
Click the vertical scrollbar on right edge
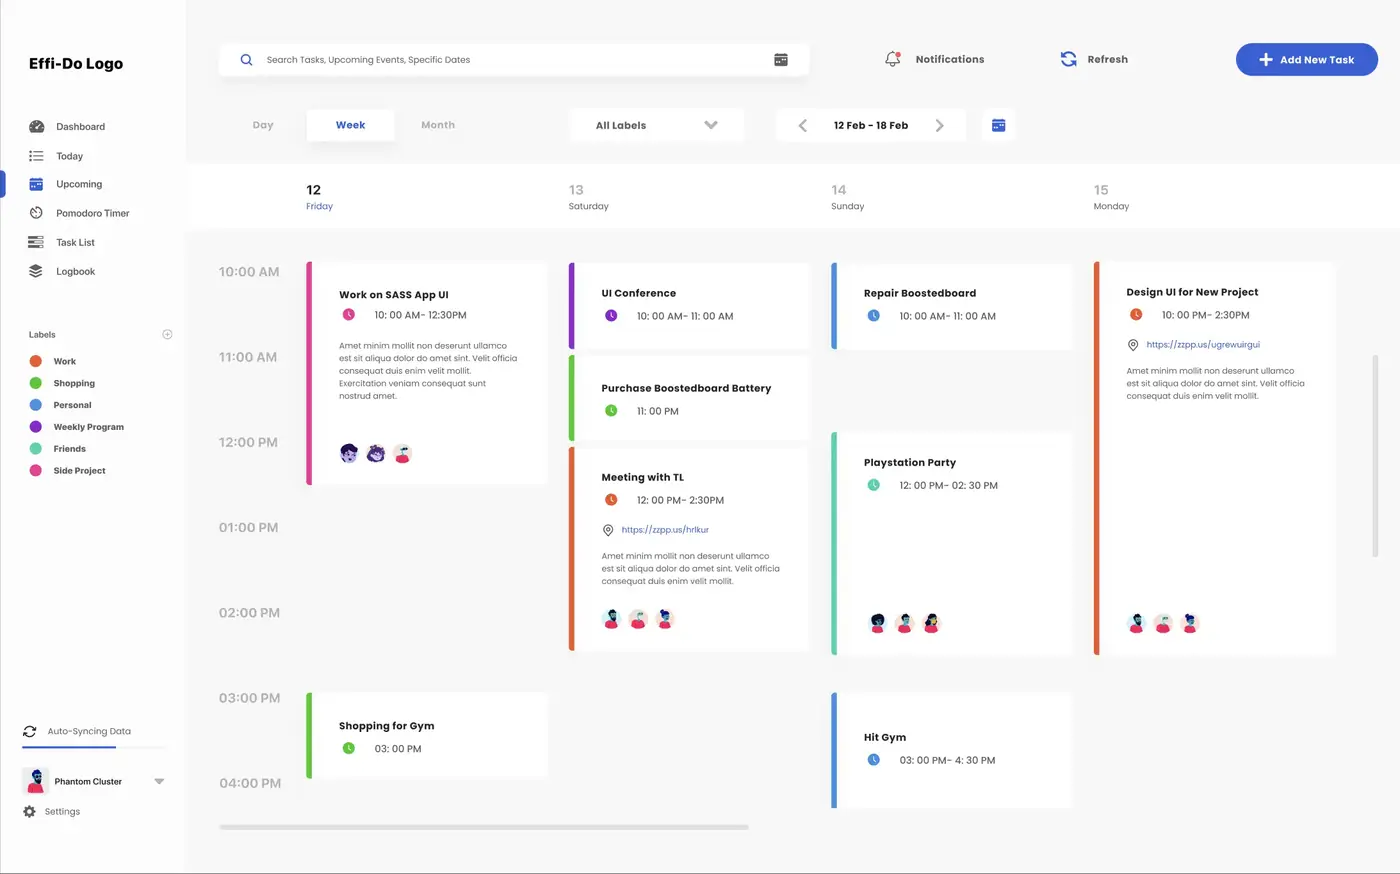[x=1375, y=456]
